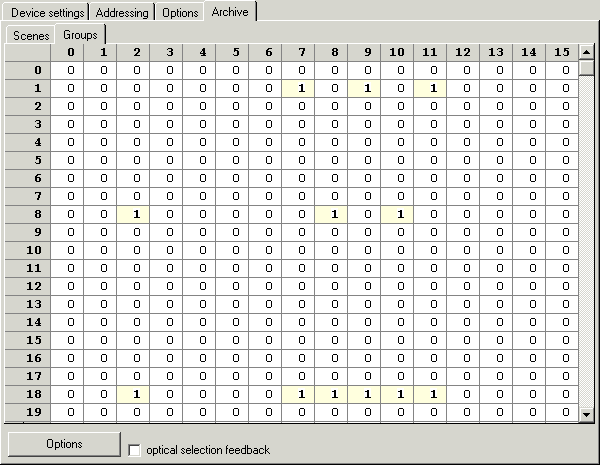Click highlighted cell row 8 column 2
The height and width of the screenshot is (465, 600).
tap(133, 214)
